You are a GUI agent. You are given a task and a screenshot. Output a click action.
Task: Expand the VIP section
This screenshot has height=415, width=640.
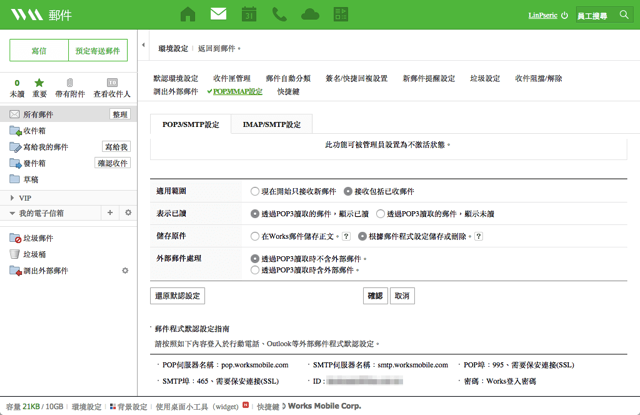click(x=10, y=198)
